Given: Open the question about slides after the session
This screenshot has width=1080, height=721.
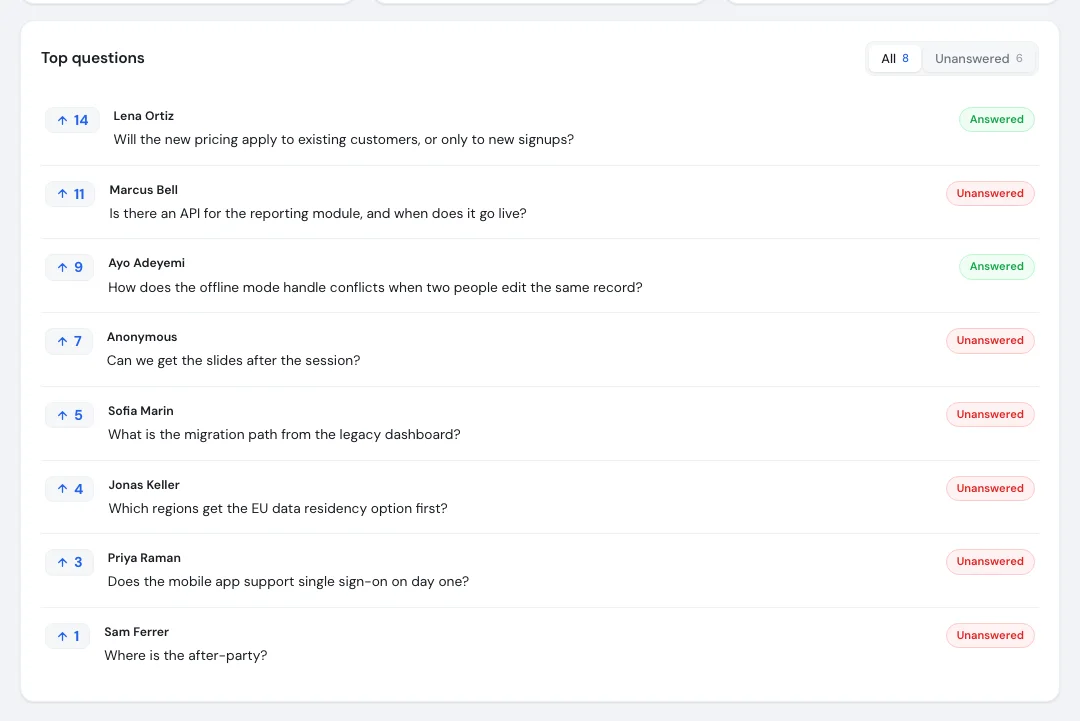Looking at the screenshot, I should pos(233,360).
